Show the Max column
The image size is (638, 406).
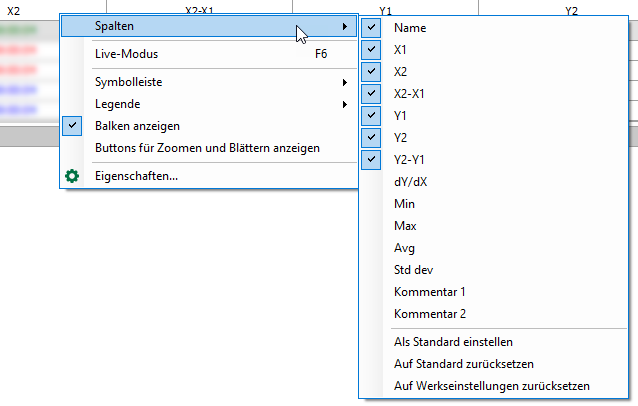click(405, 225)
